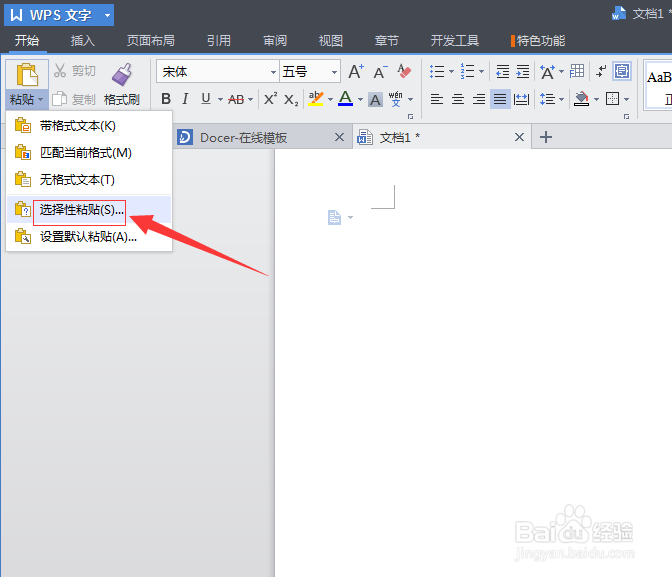Toggle character shading A button

(375, 99)
